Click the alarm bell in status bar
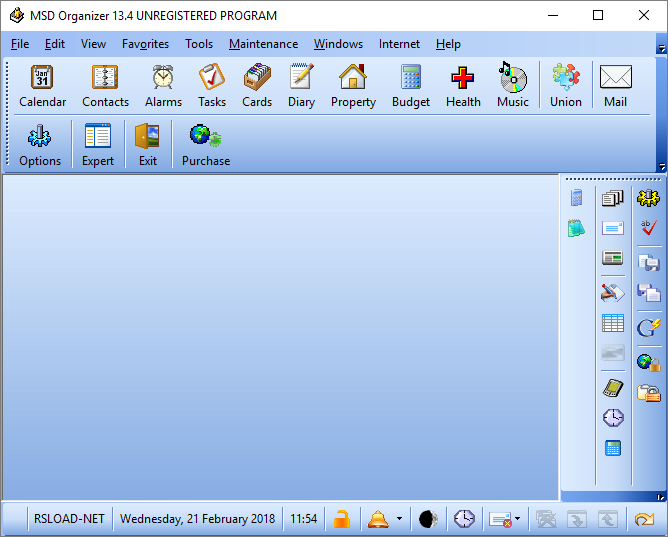 tap(378, 519)
